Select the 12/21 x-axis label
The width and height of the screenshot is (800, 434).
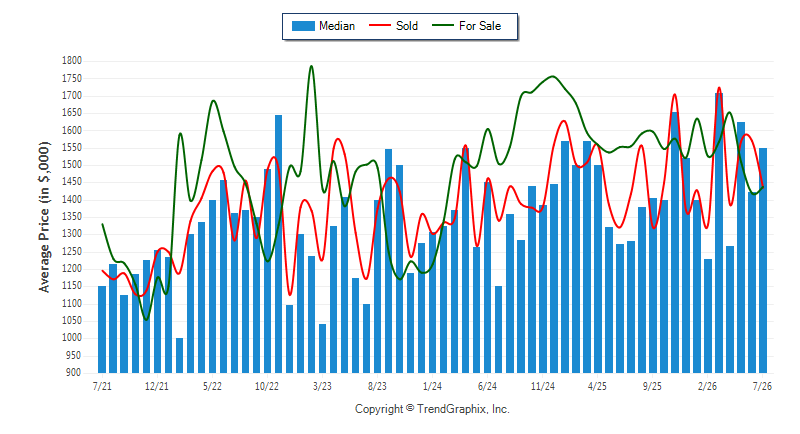coord(157,386)
